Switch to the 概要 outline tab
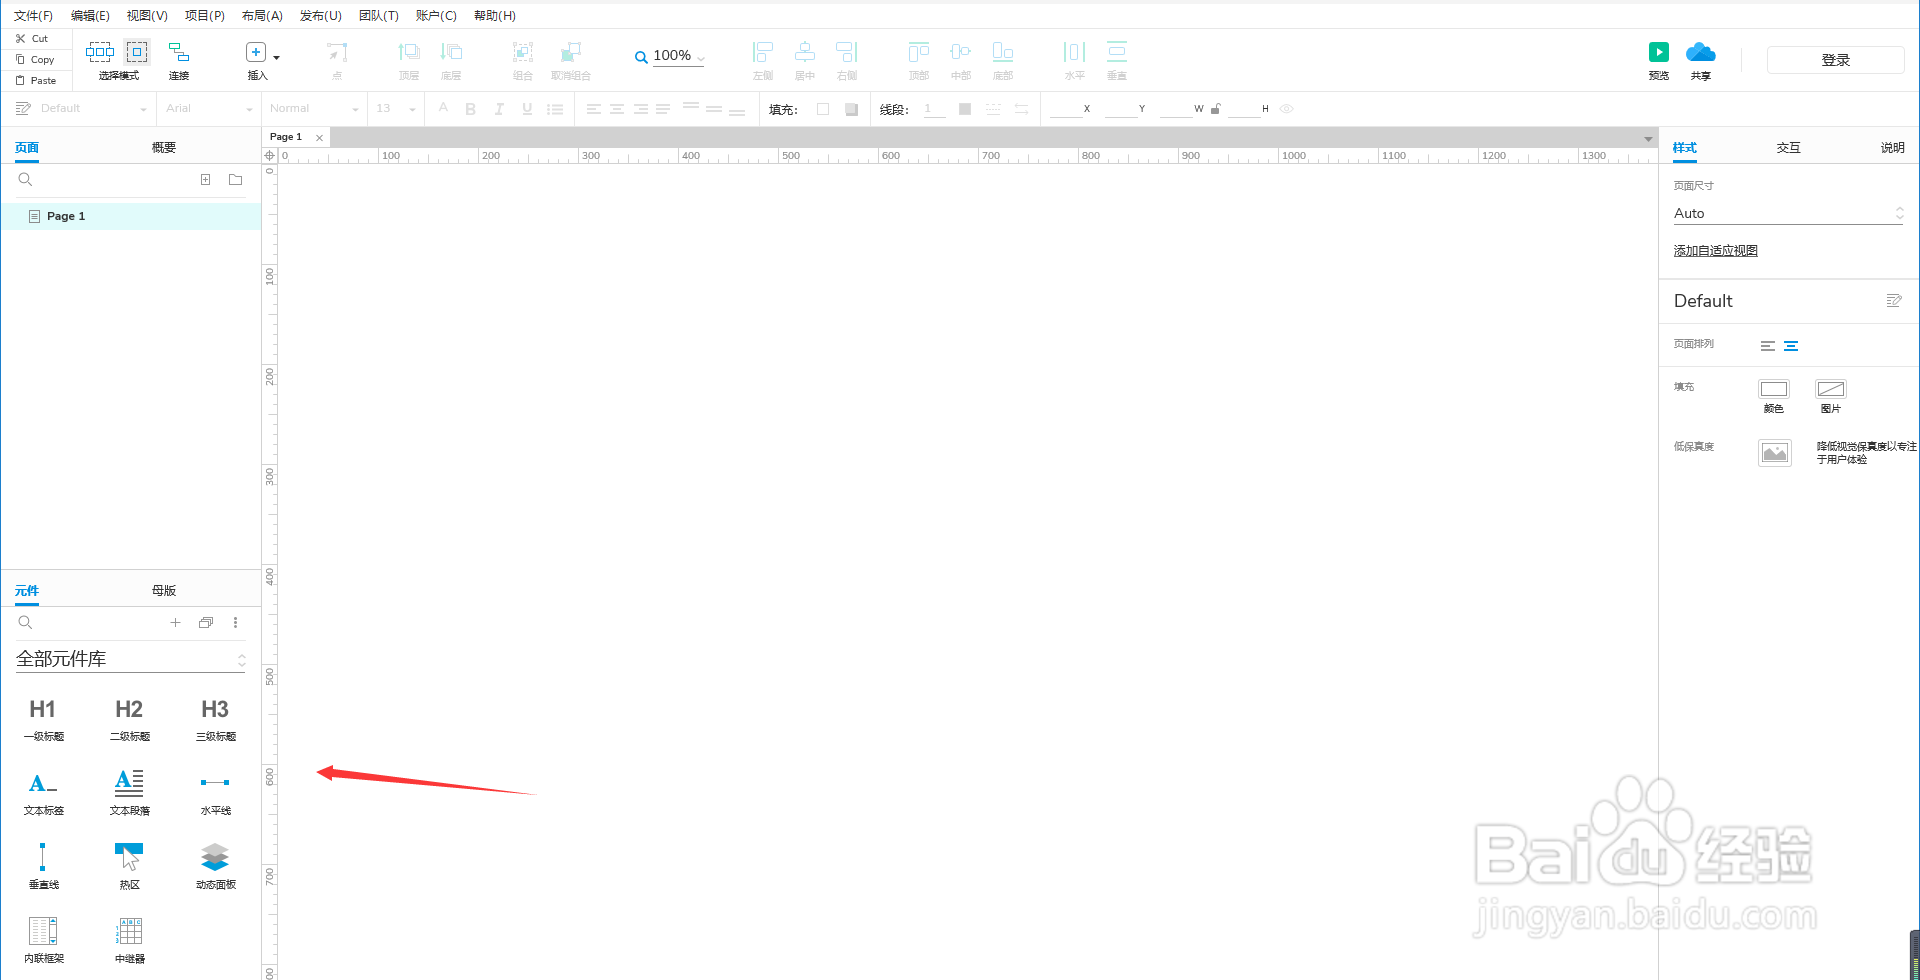Image resolution: width=1920 pixels, height=980 pixels. (x=164, y=148)
